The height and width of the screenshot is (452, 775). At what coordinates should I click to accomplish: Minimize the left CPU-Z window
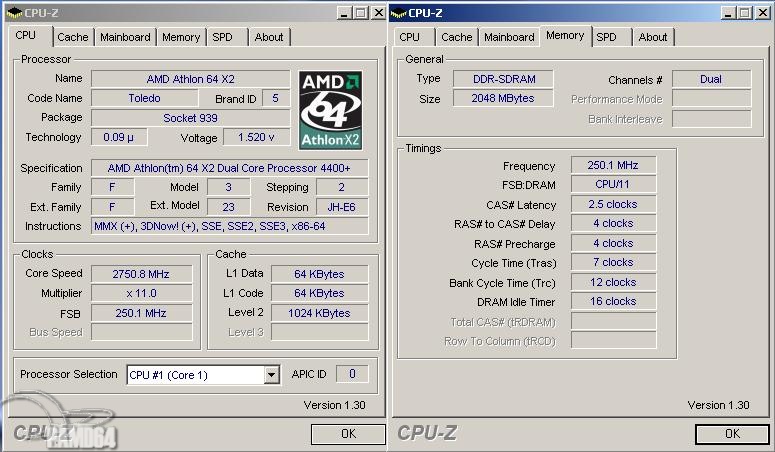coord(345,13)
